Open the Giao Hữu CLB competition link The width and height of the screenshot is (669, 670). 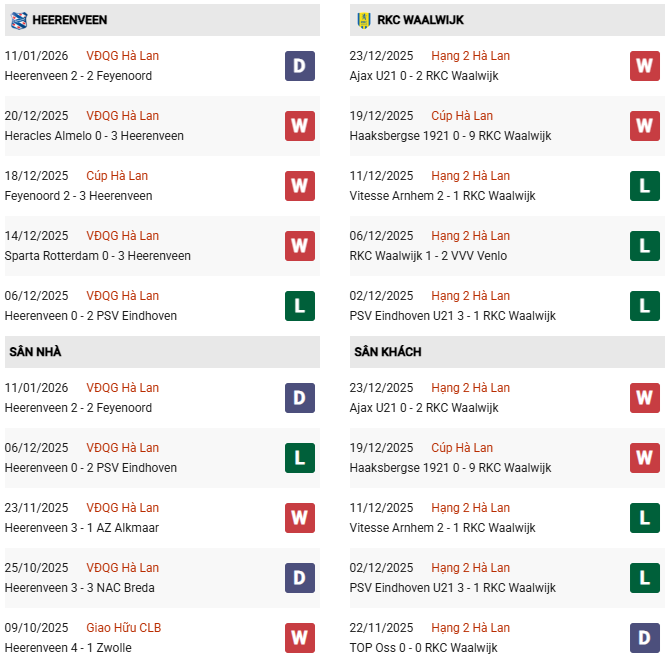point(124,628)
